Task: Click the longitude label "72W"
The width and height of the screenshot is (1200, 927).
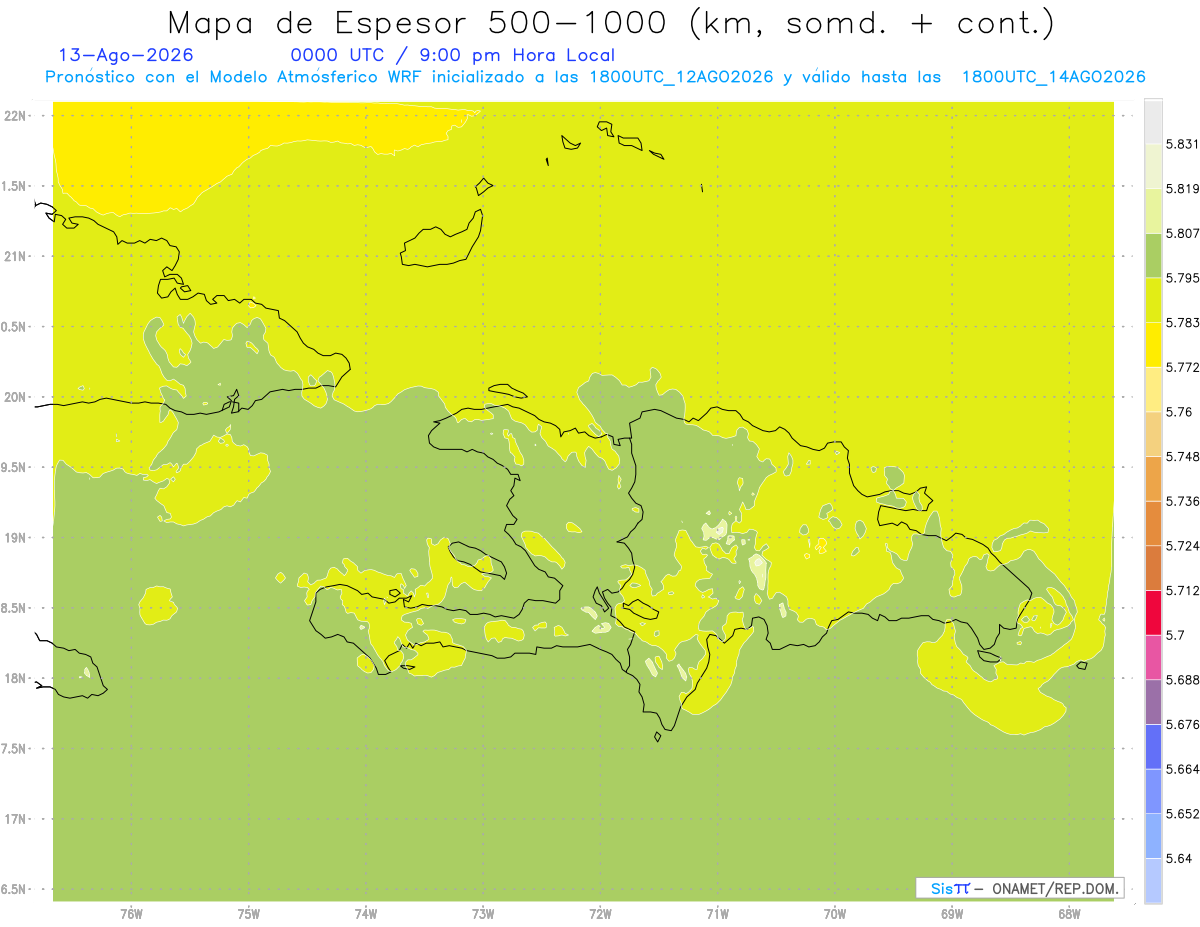Action: (601, 914)
